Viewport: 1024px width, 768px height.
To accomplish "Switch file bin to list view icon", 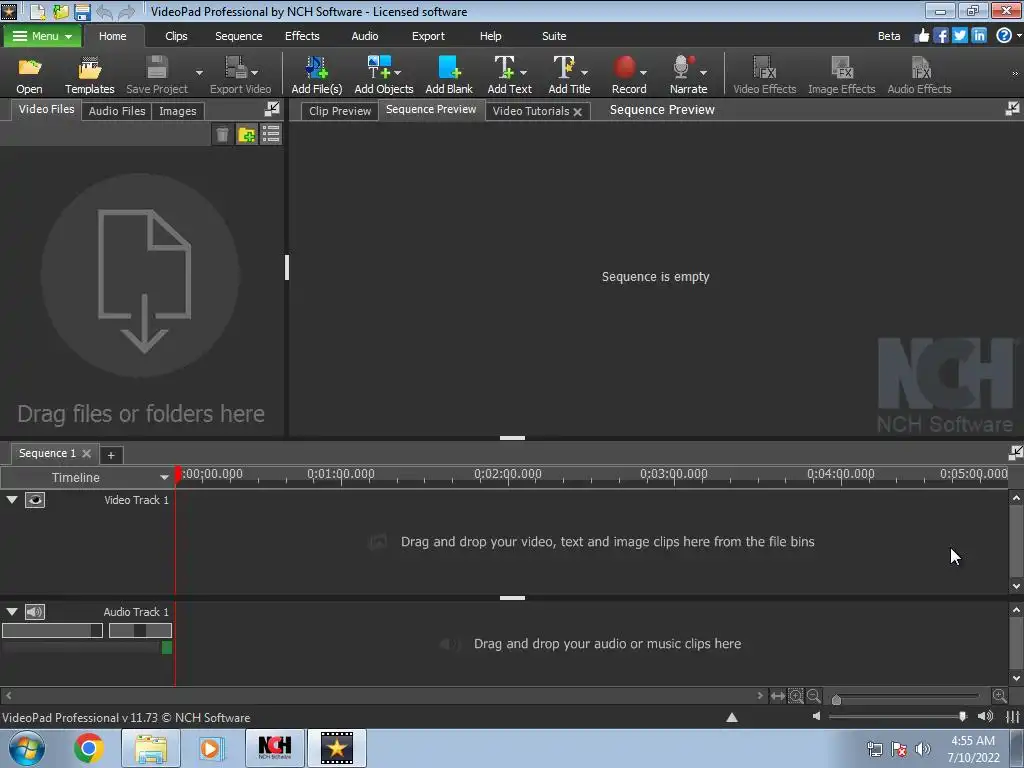I will [271, 135].
